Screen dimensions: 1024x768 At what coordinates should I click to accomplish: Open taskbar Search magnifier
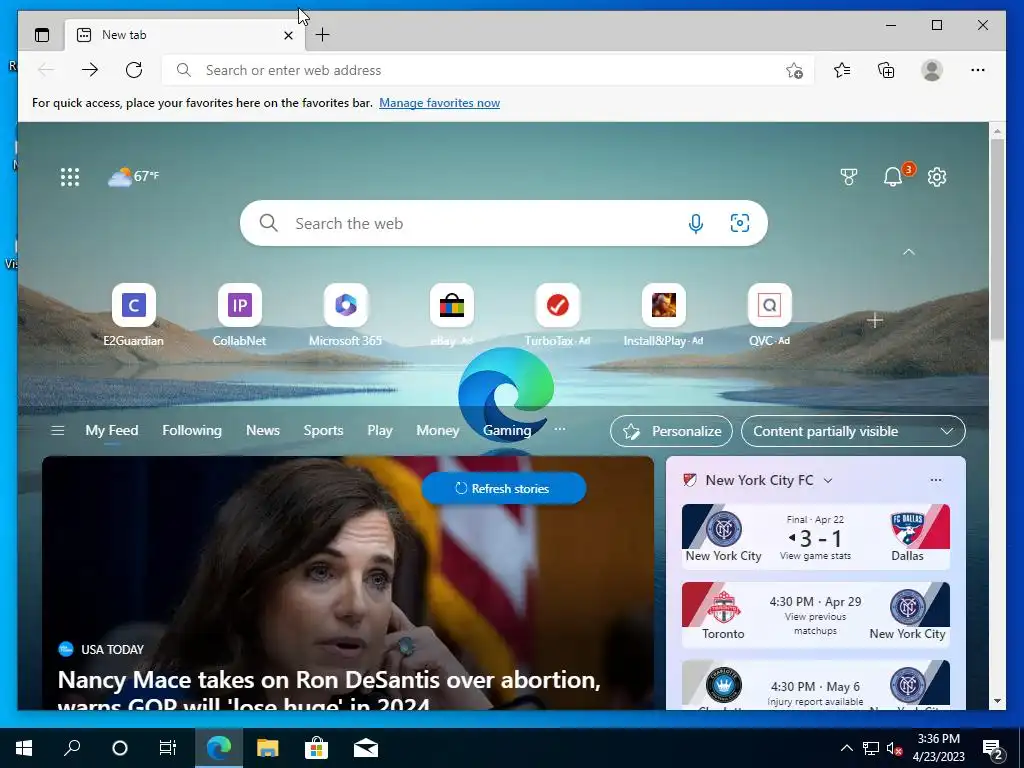(x=72, y=748)
